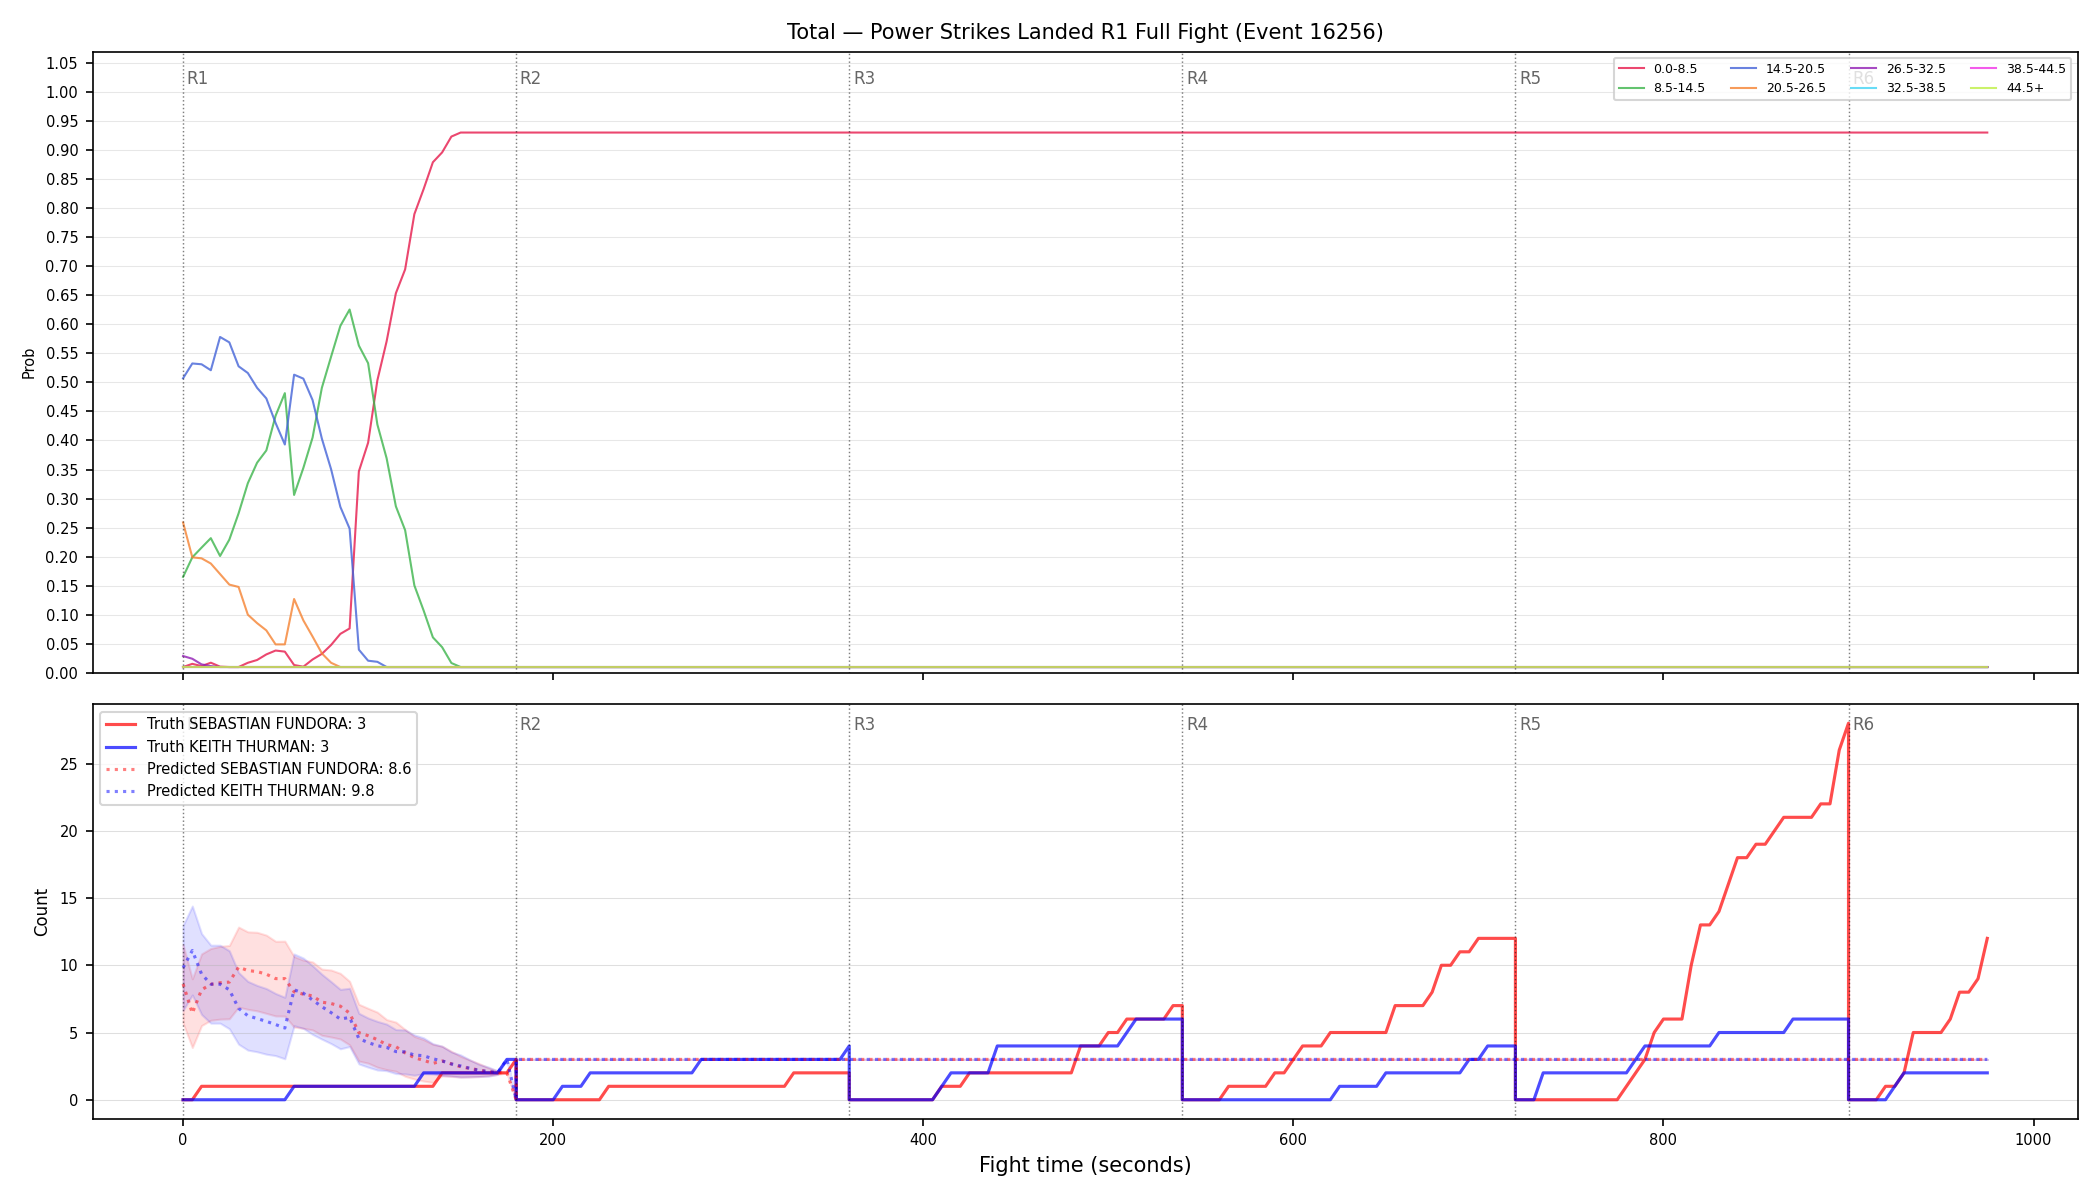Click the cyan line swatch beside '32.5-38.5'
The image size is (2100, 1200).
coord(1864,88)
